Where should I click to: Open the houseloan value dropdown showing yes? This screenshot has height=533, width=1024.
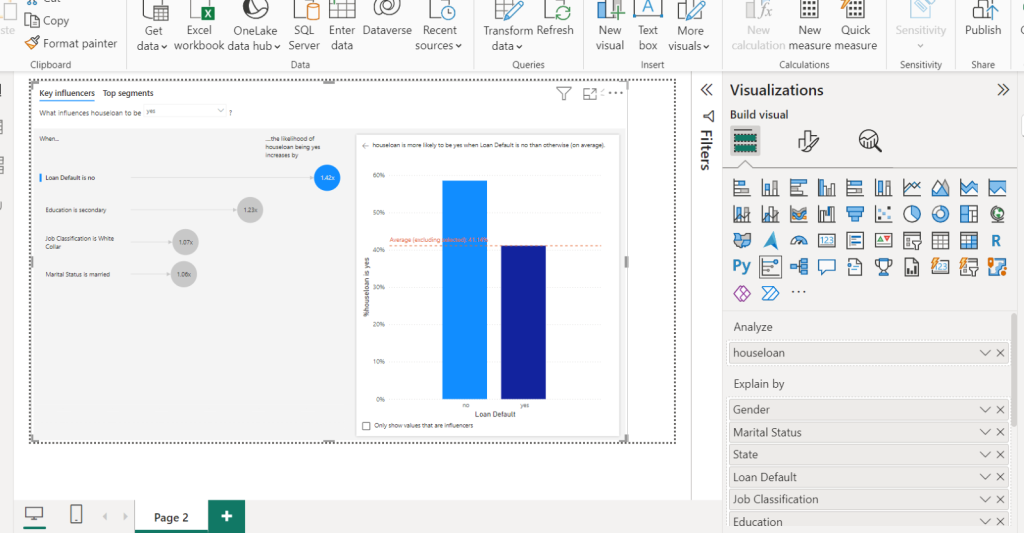point(185,112)
